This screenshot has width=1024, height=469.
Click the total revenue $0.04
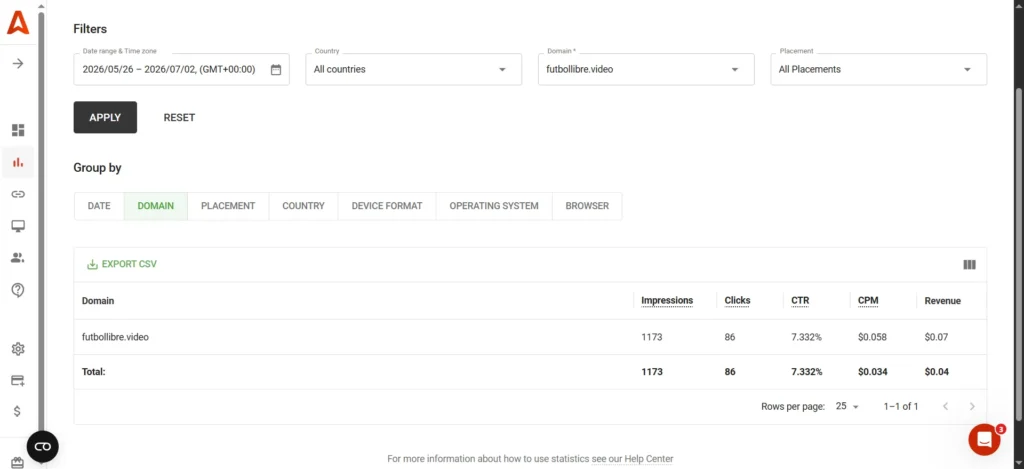pos(936,372)
